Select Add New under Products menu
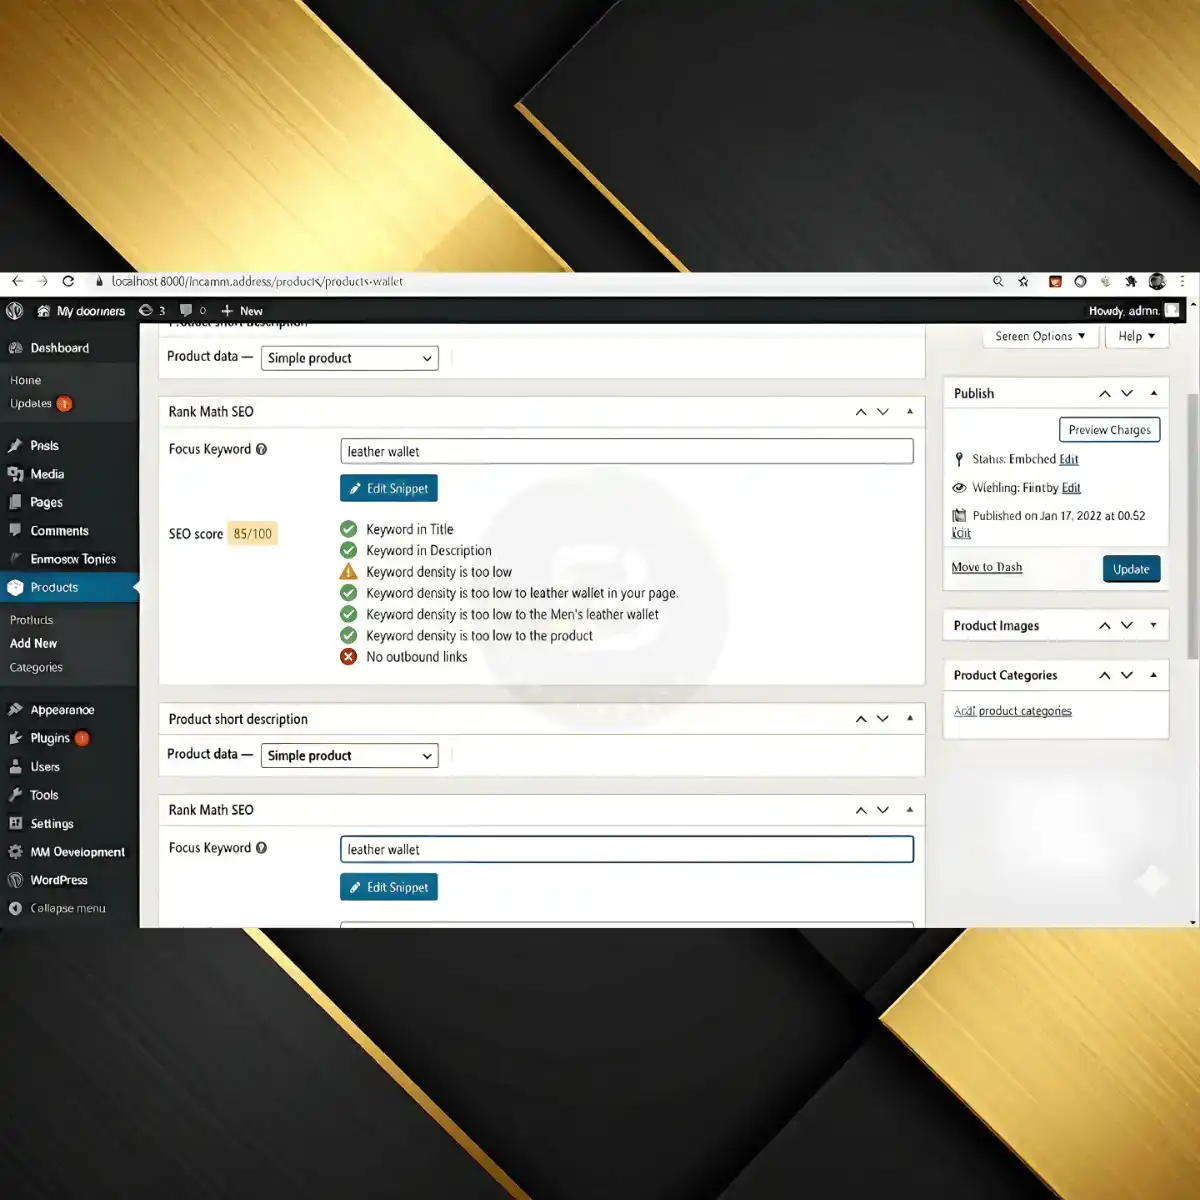 pyautogui.click(x=33, y=643)
